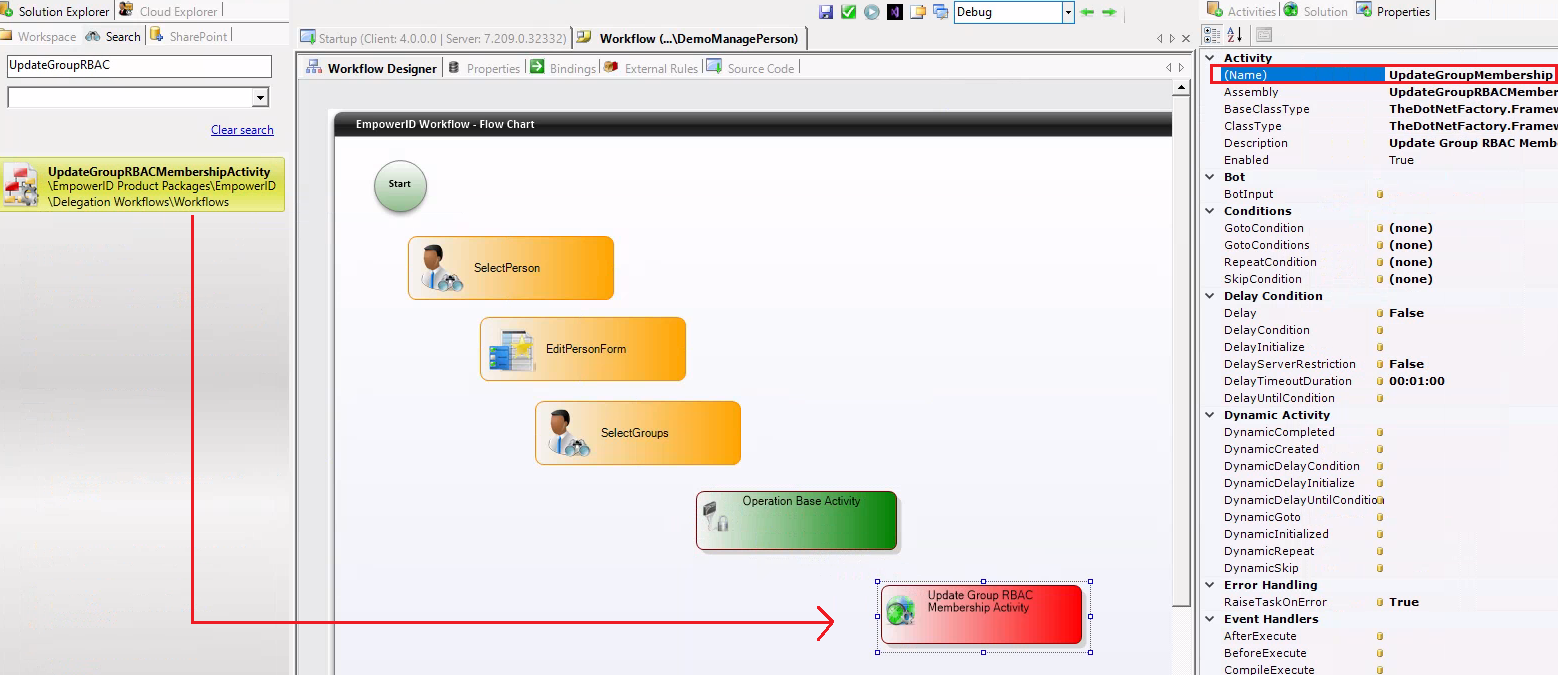
Task: Click the EditPersonForm activity icon
Action: pyautogui.click(x=512, y=350)
